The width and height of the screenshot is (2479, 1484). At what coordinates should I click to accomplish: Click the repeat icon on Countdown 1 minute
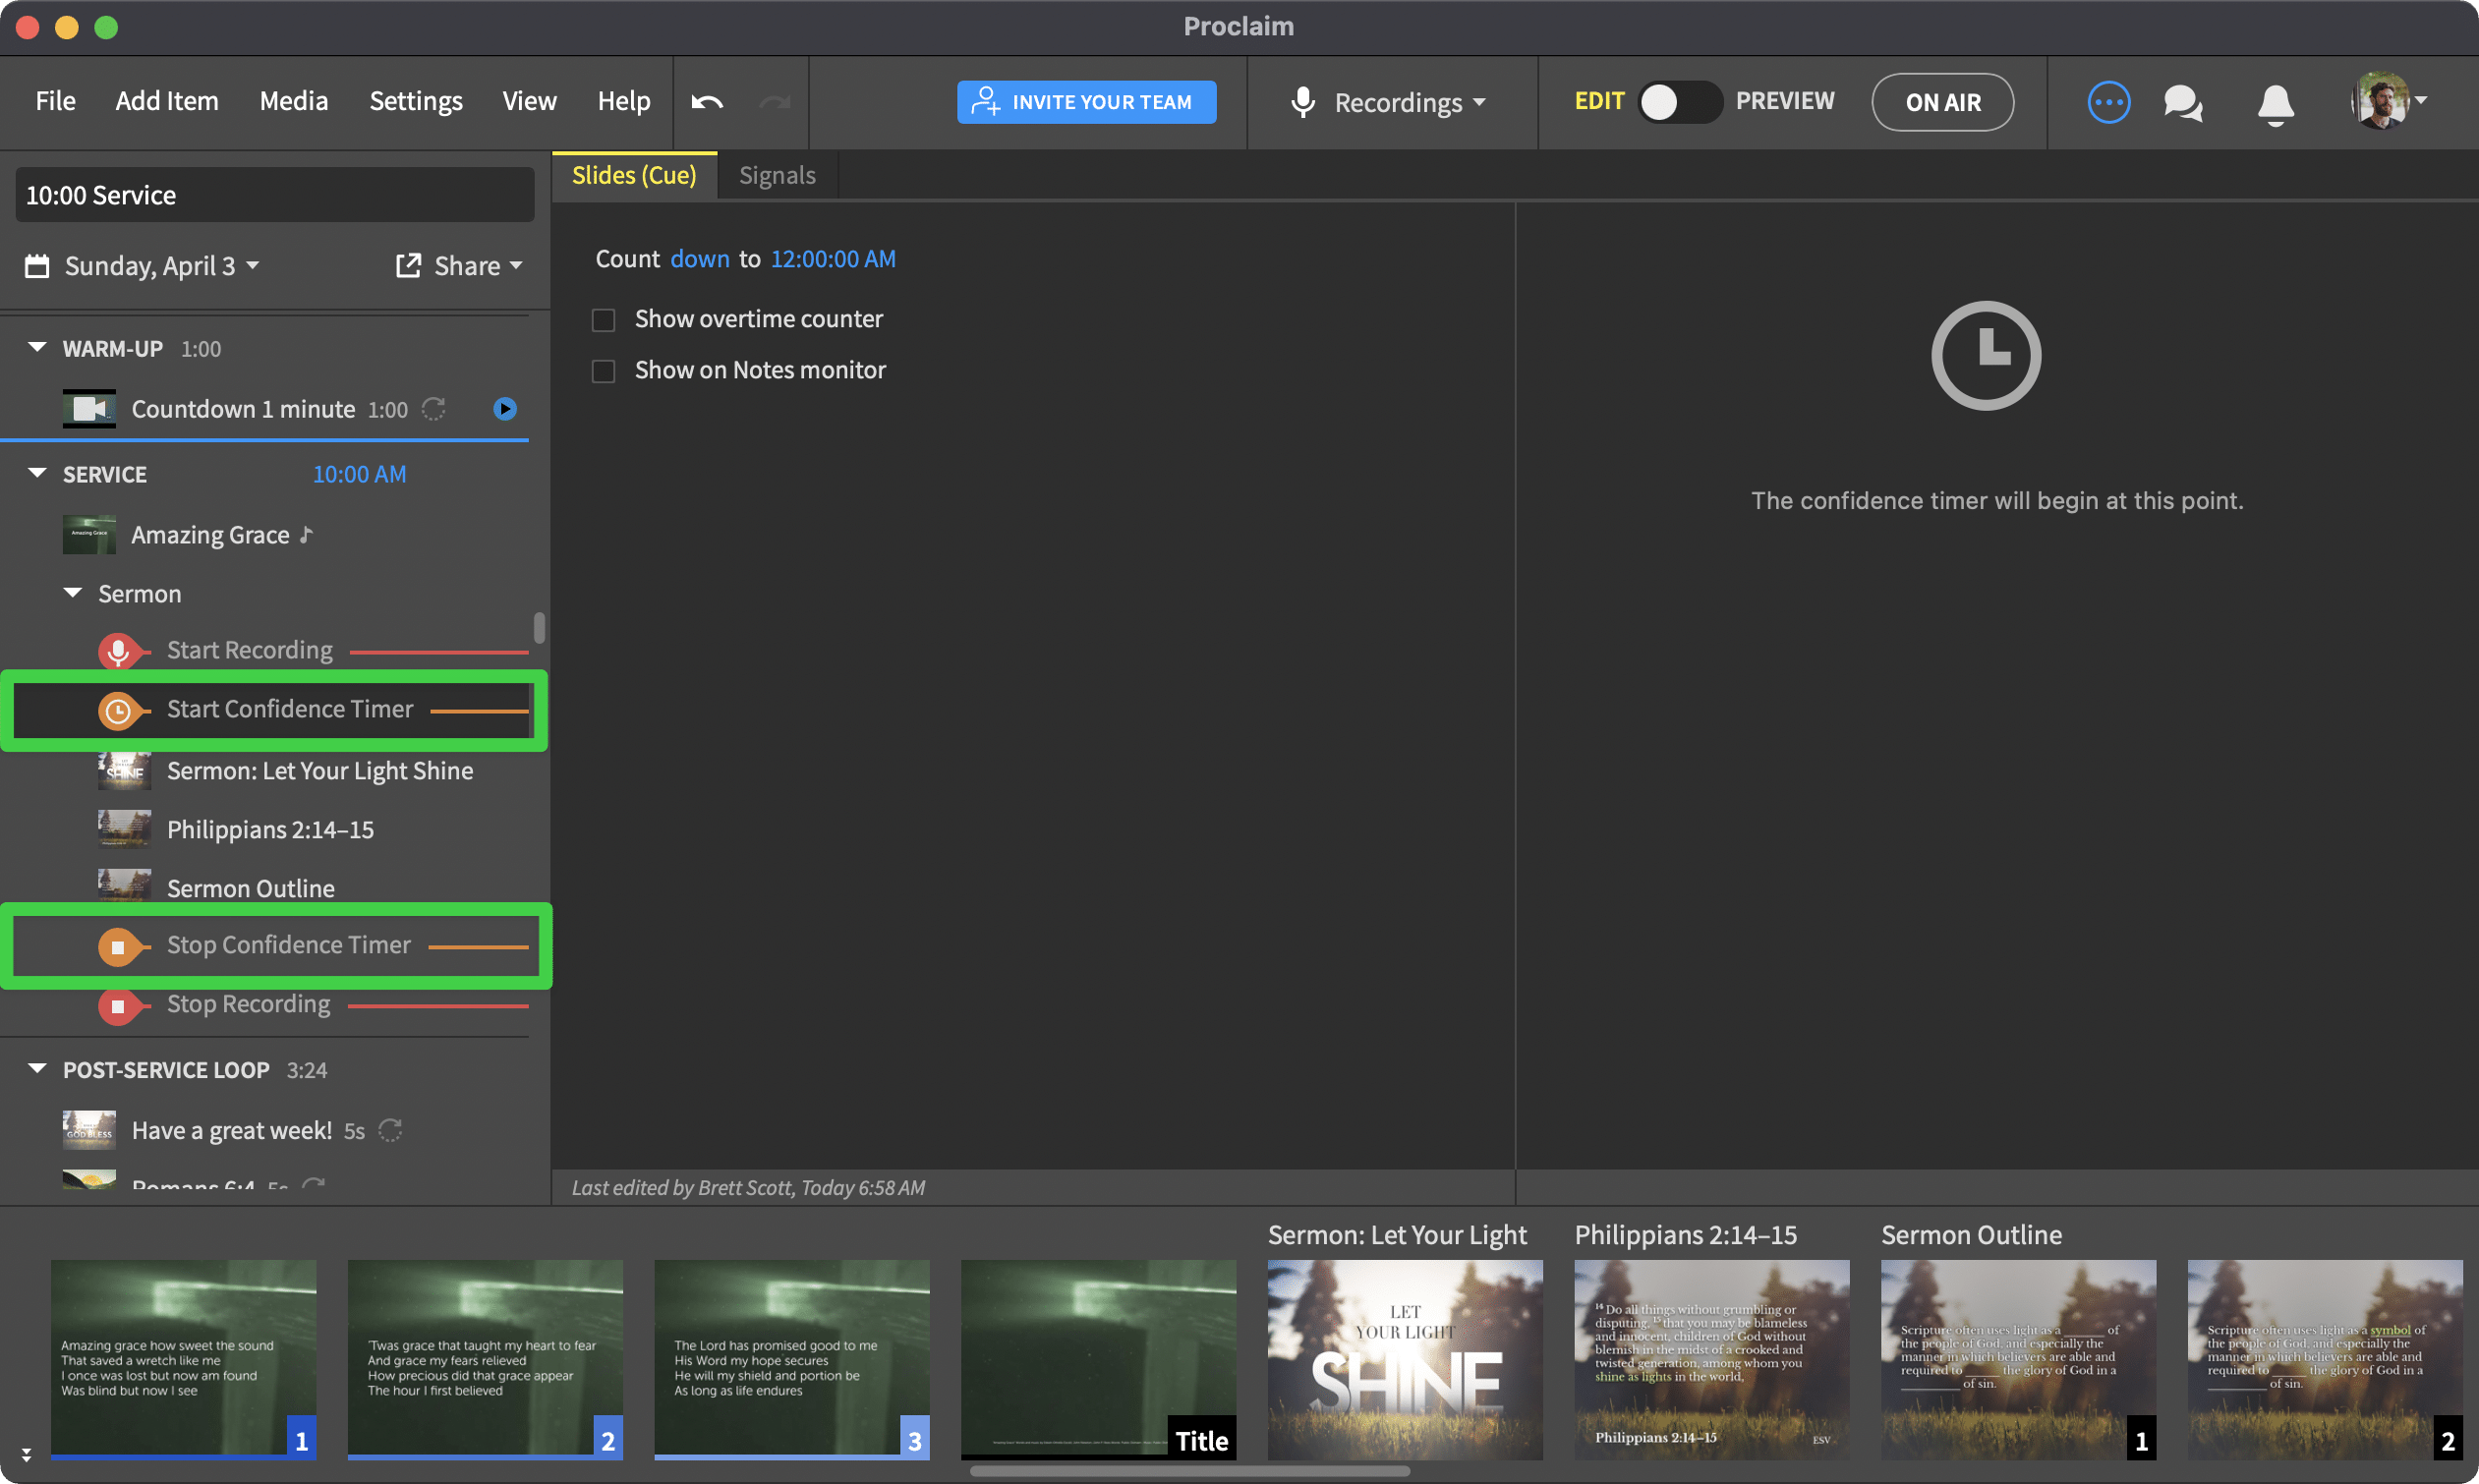(x=433, y=409)
